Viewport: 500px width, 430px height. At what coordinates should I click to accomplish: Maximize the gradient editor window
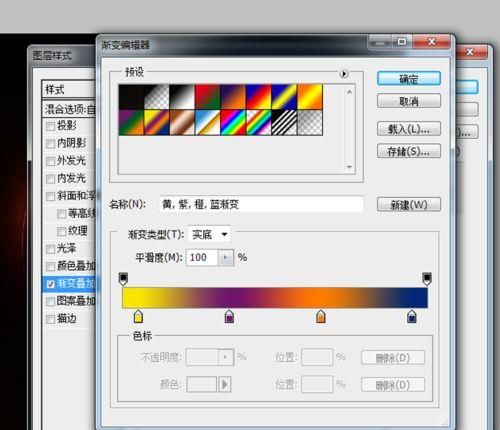tap(402, 42)
